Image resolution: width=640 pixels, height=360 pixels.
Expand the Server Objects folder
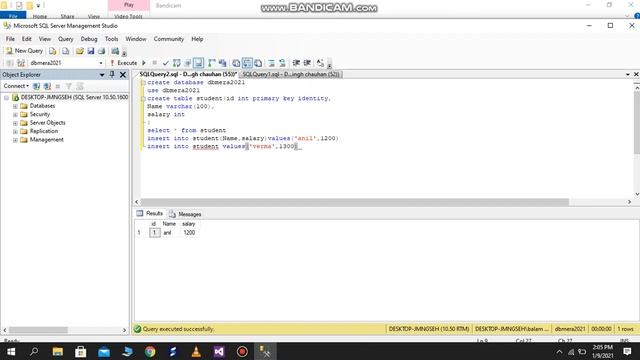click(x=15, y=123)
